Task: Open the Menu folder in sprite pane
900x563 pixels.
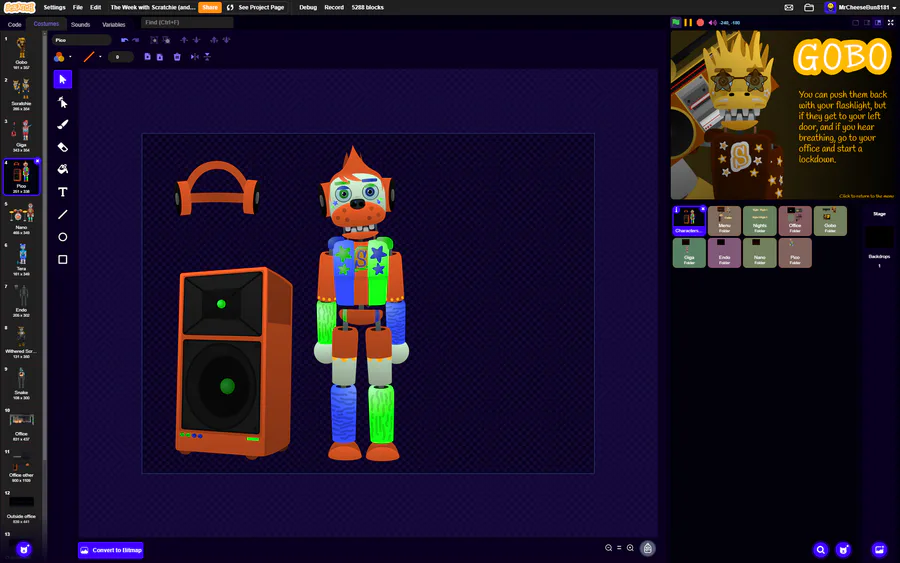Action: [724, 221]
